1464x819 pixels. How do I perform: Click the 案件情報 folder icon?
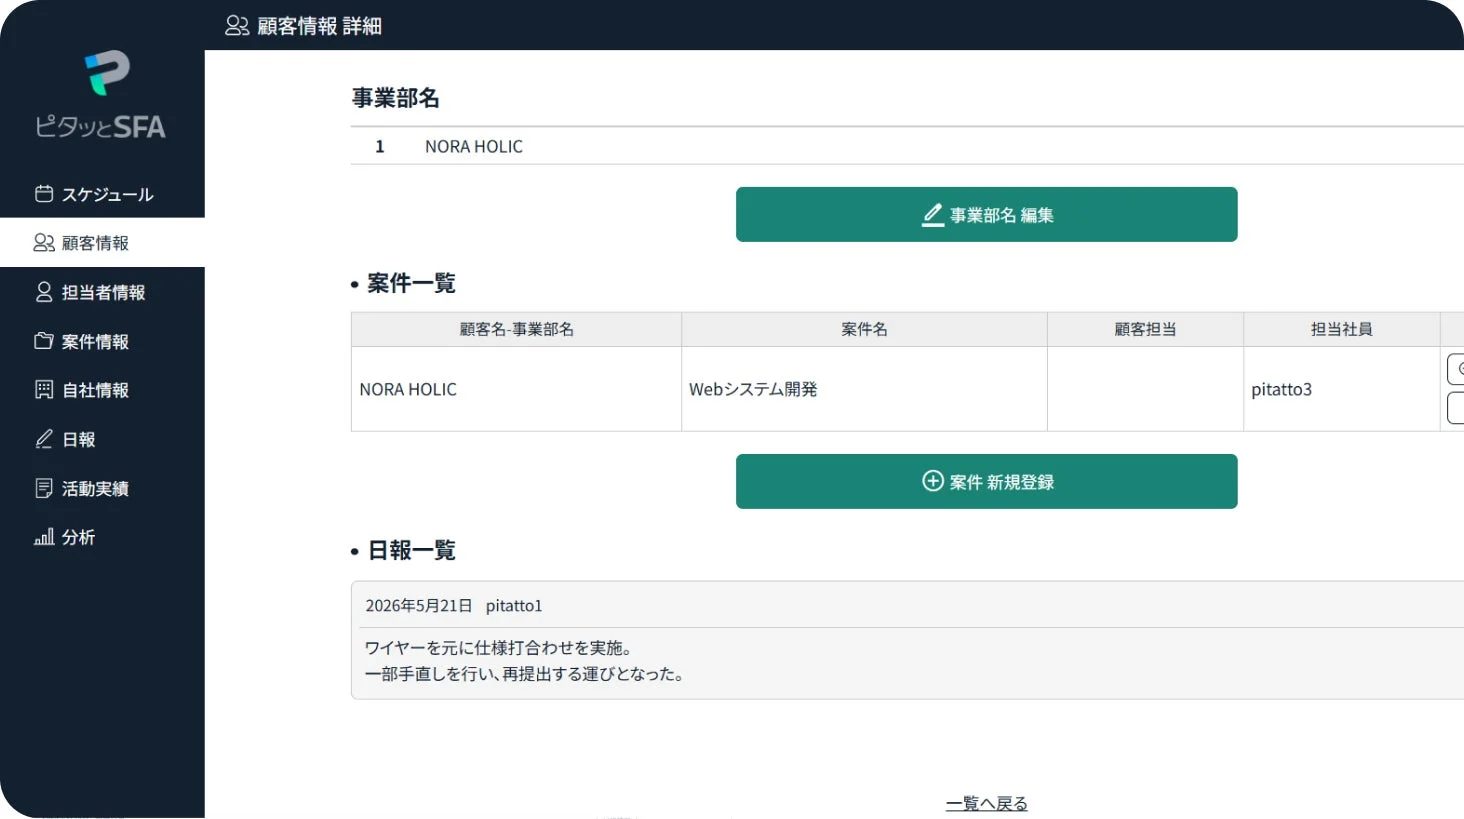[x=44, y=341]
